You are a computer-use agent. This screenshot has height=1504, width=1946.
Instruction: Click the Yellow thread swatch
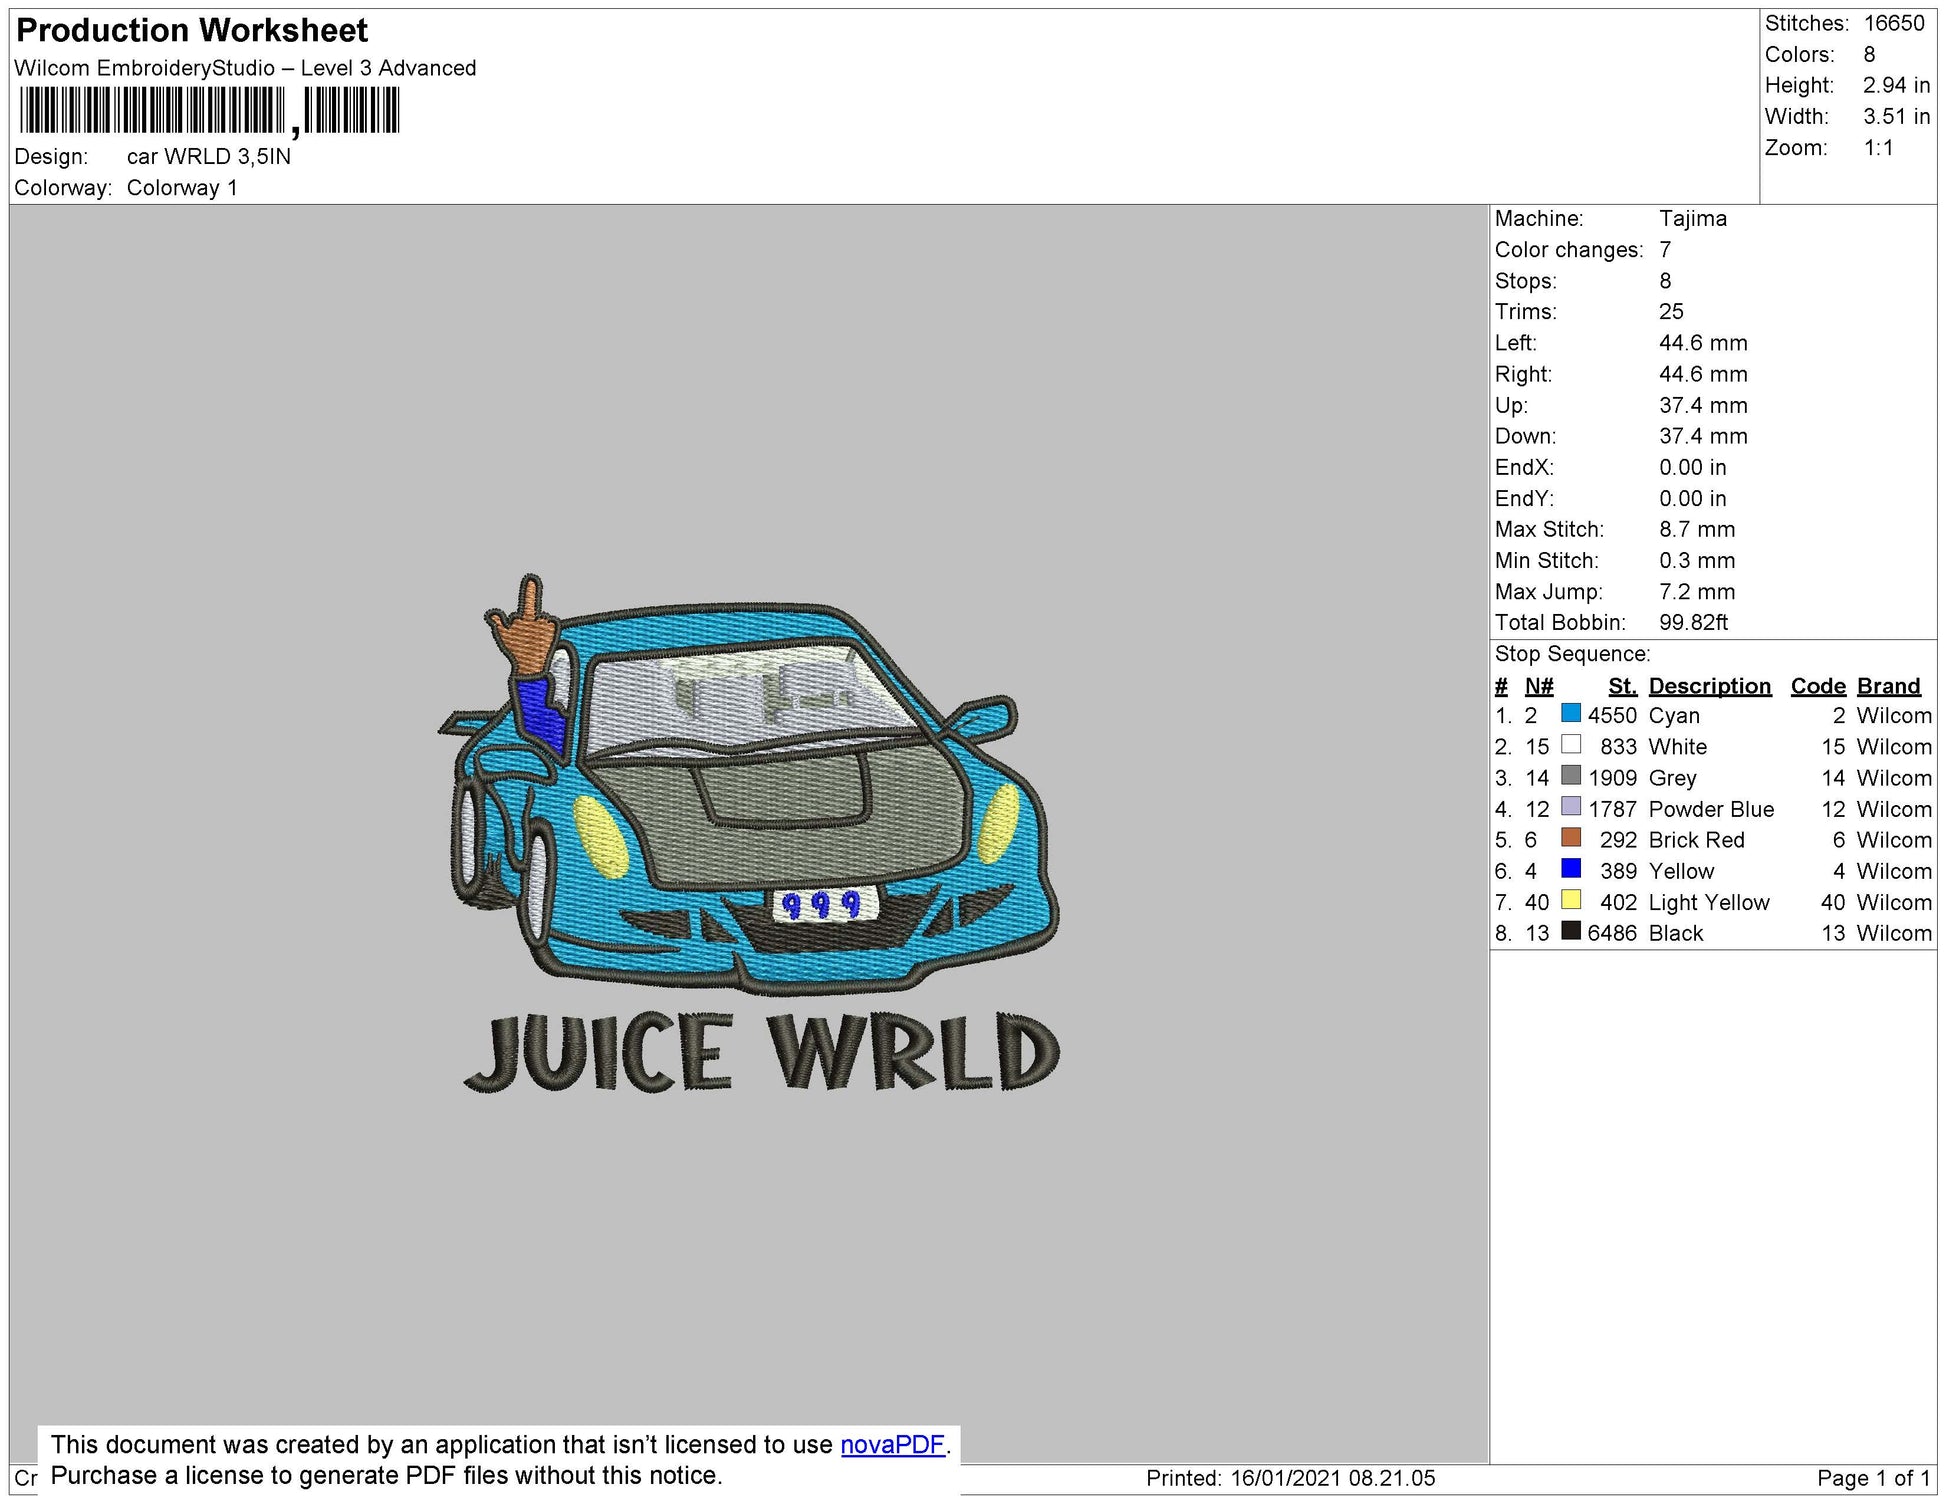point(1569,871)
